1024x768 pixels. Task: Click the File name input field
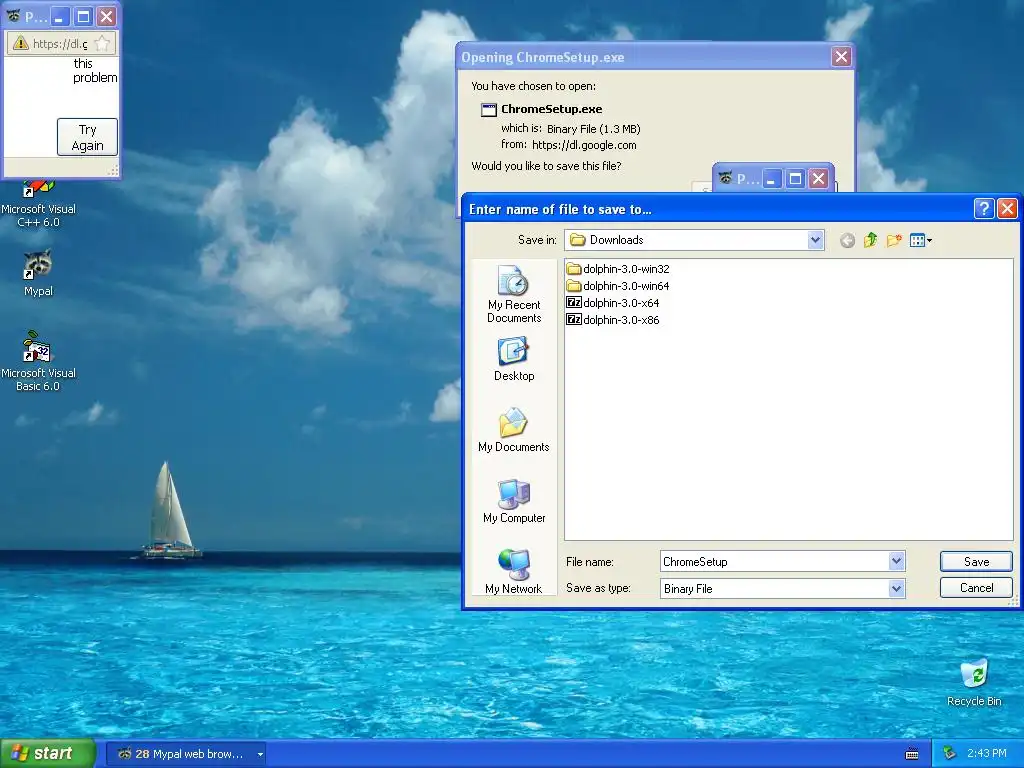(x=775, y=562)
